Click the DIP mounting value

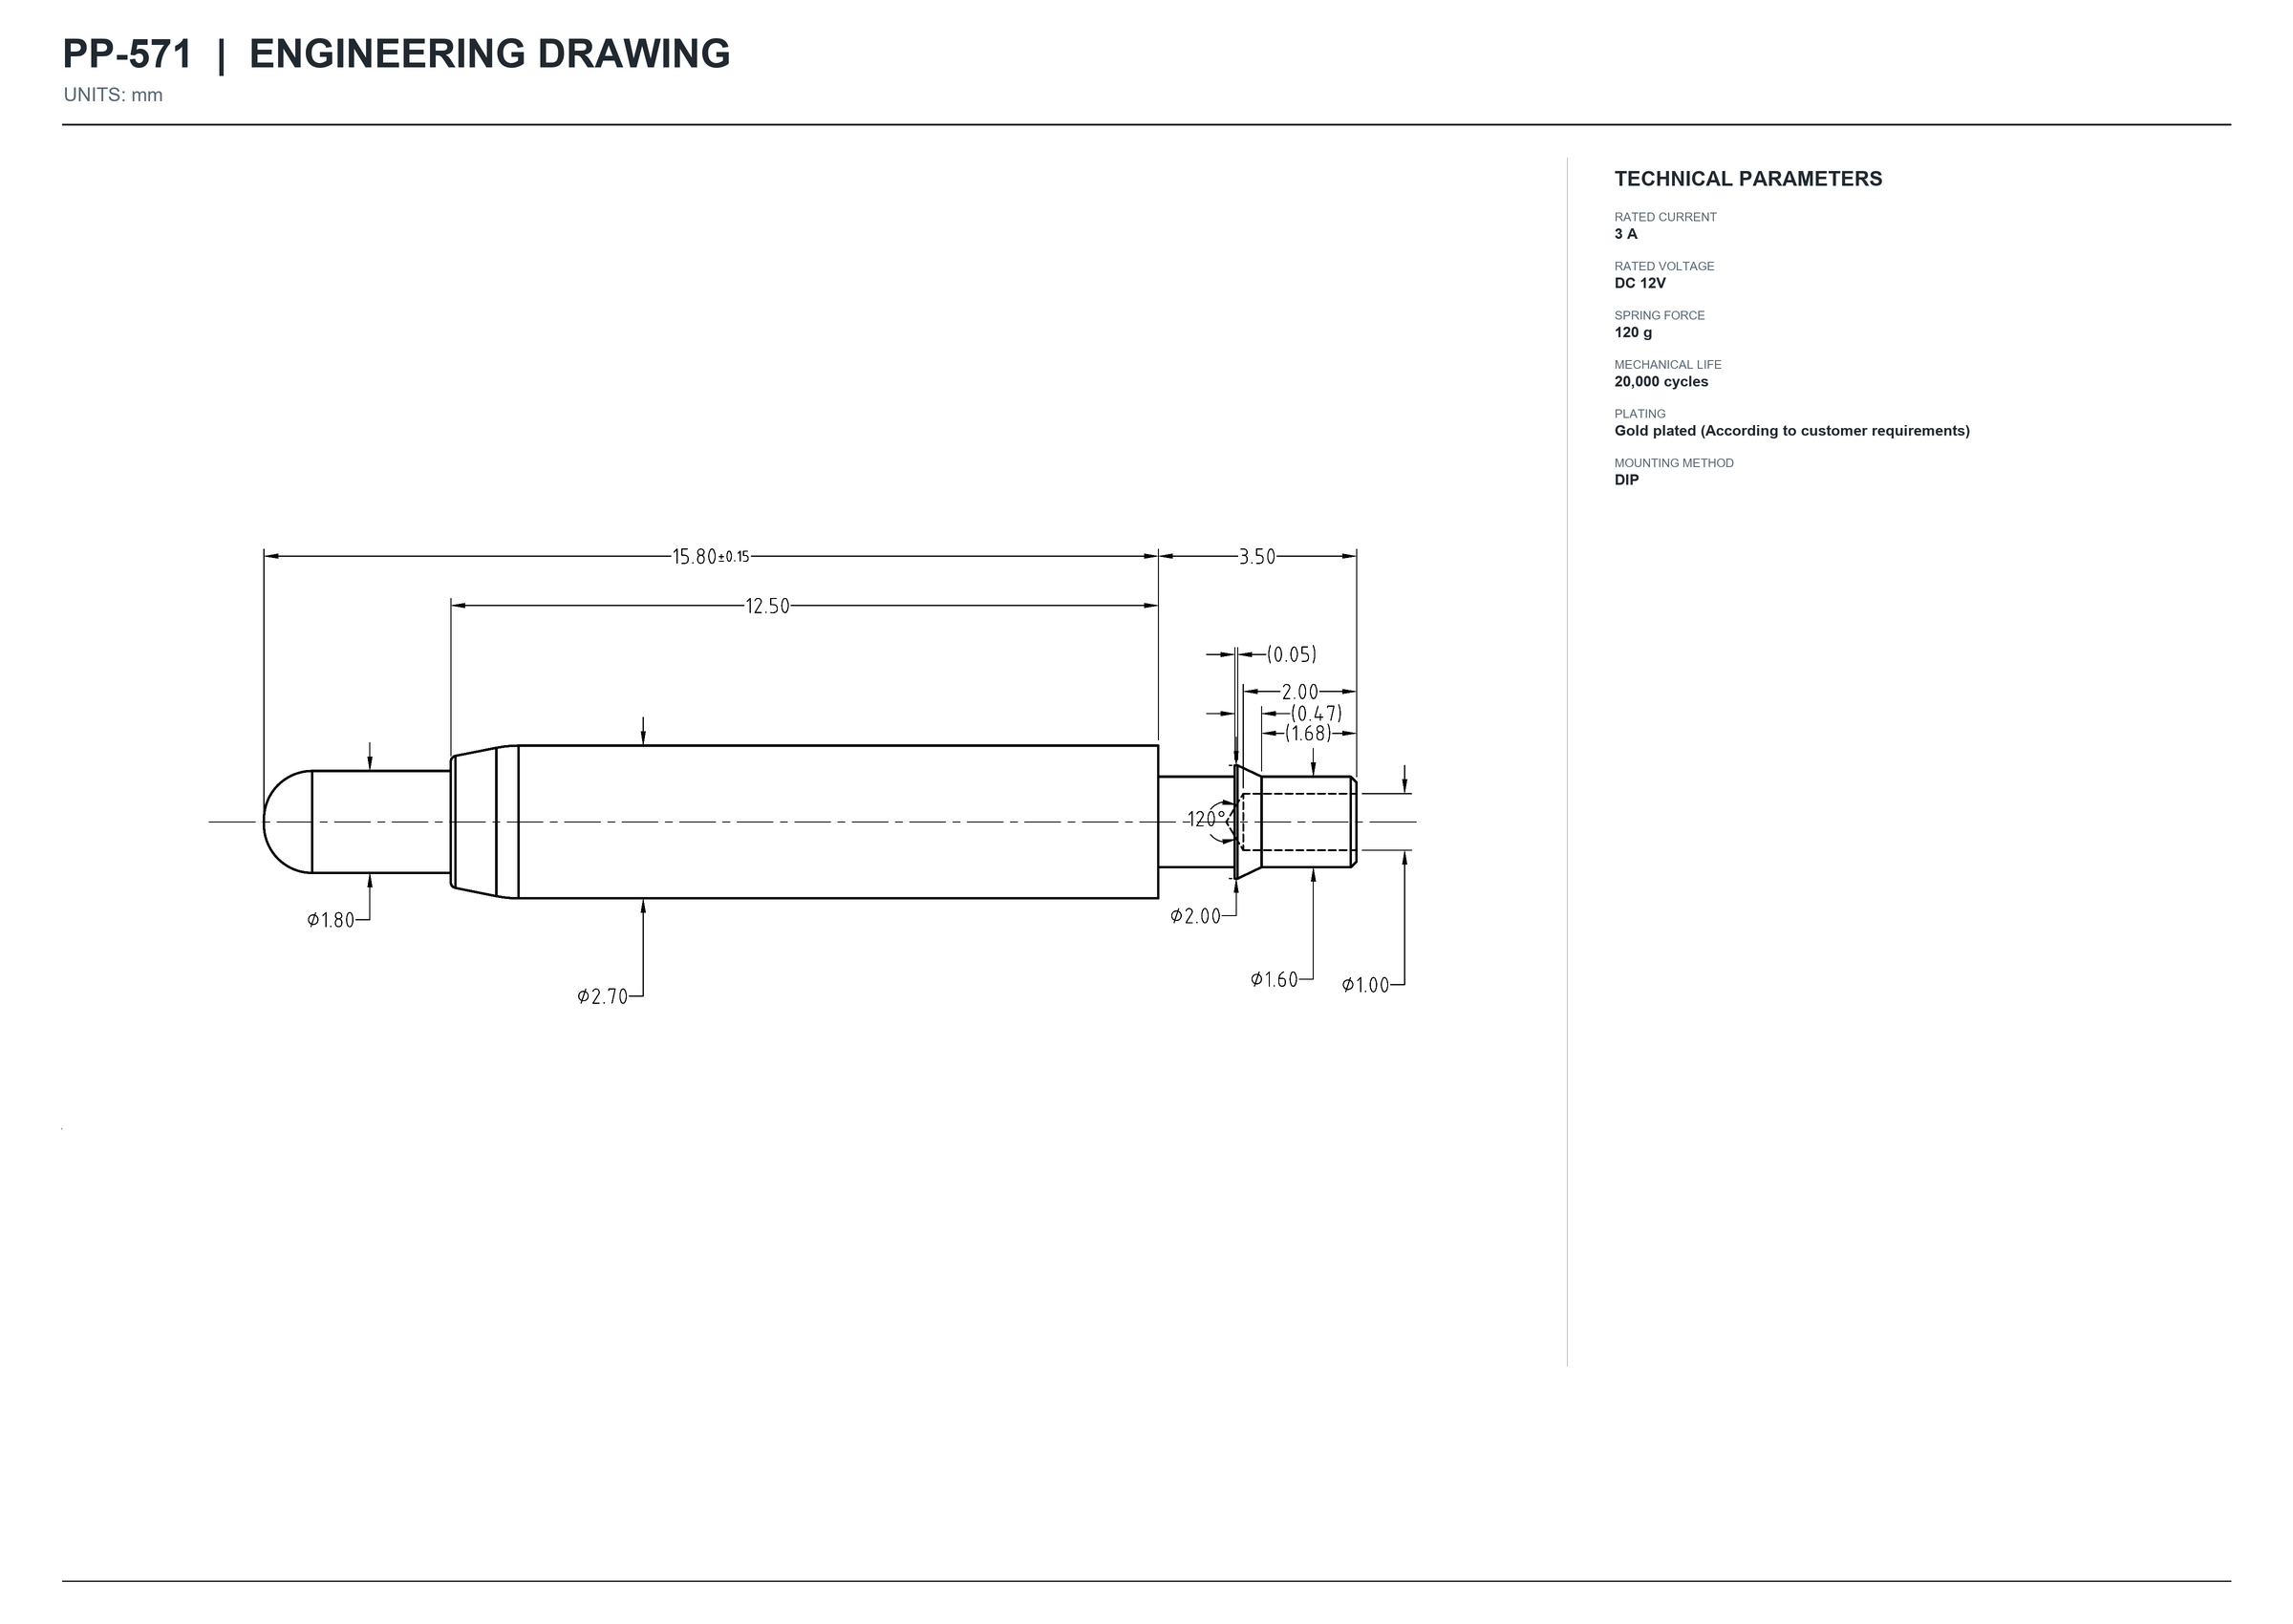[1626, 480]
